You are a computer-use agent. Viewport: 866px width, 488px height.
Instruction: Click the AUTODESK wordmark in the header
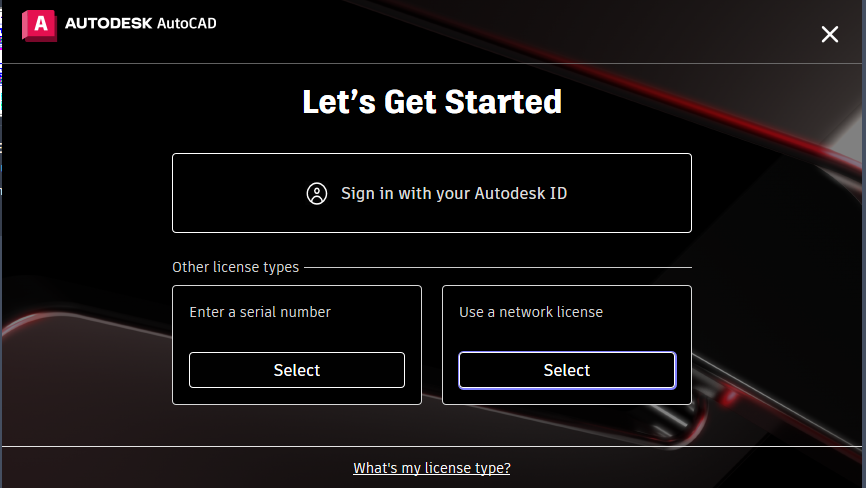coord(108,23)
